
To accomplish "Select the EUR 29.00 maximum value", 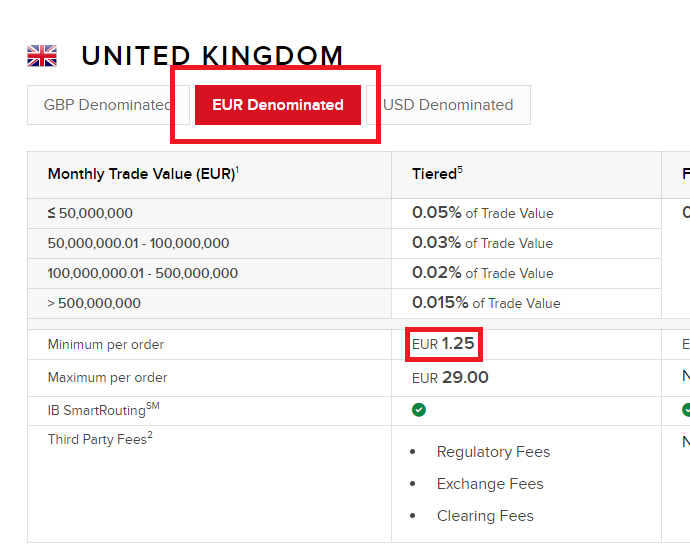I will tap(450, 378).
